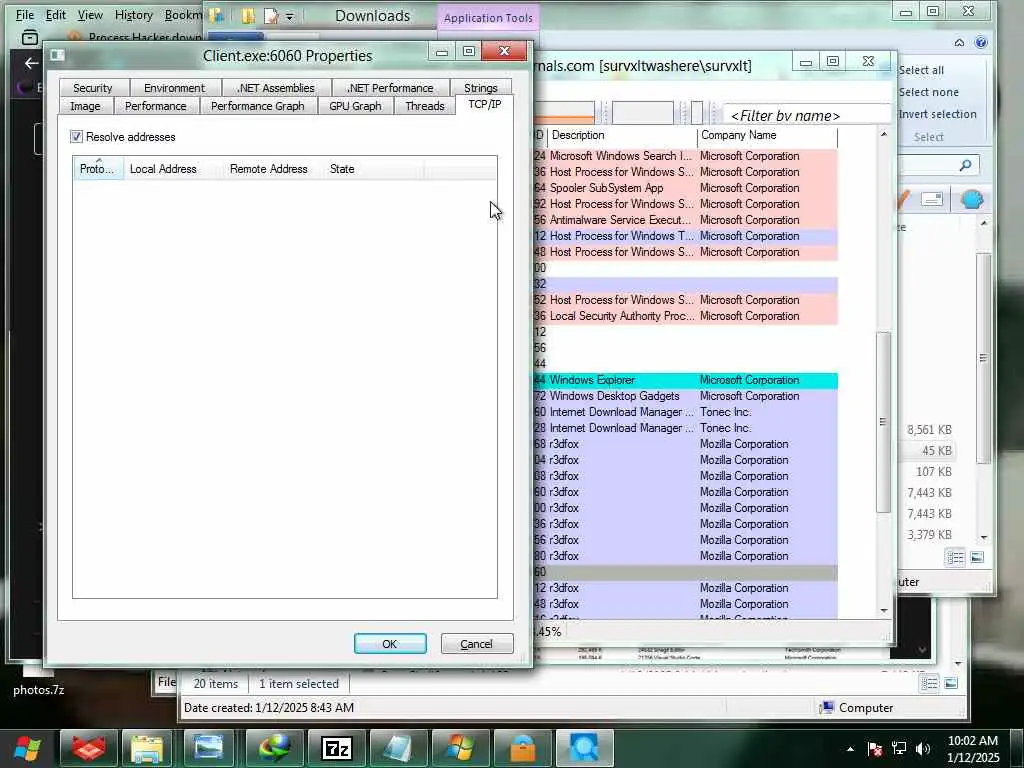Click OK in Client.exe Properties dialog

(x=390, y=643)
